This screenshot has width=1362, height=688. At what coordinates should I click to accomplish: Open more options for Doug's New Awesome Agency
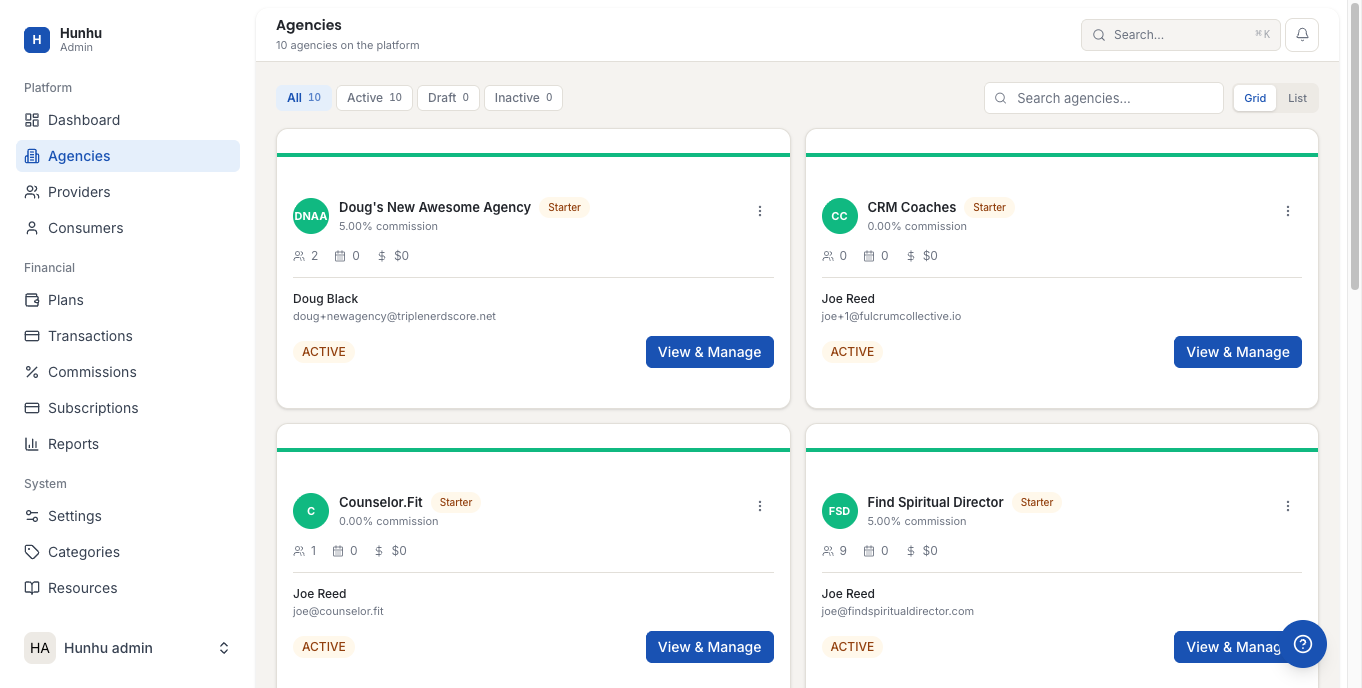point(760,211)
